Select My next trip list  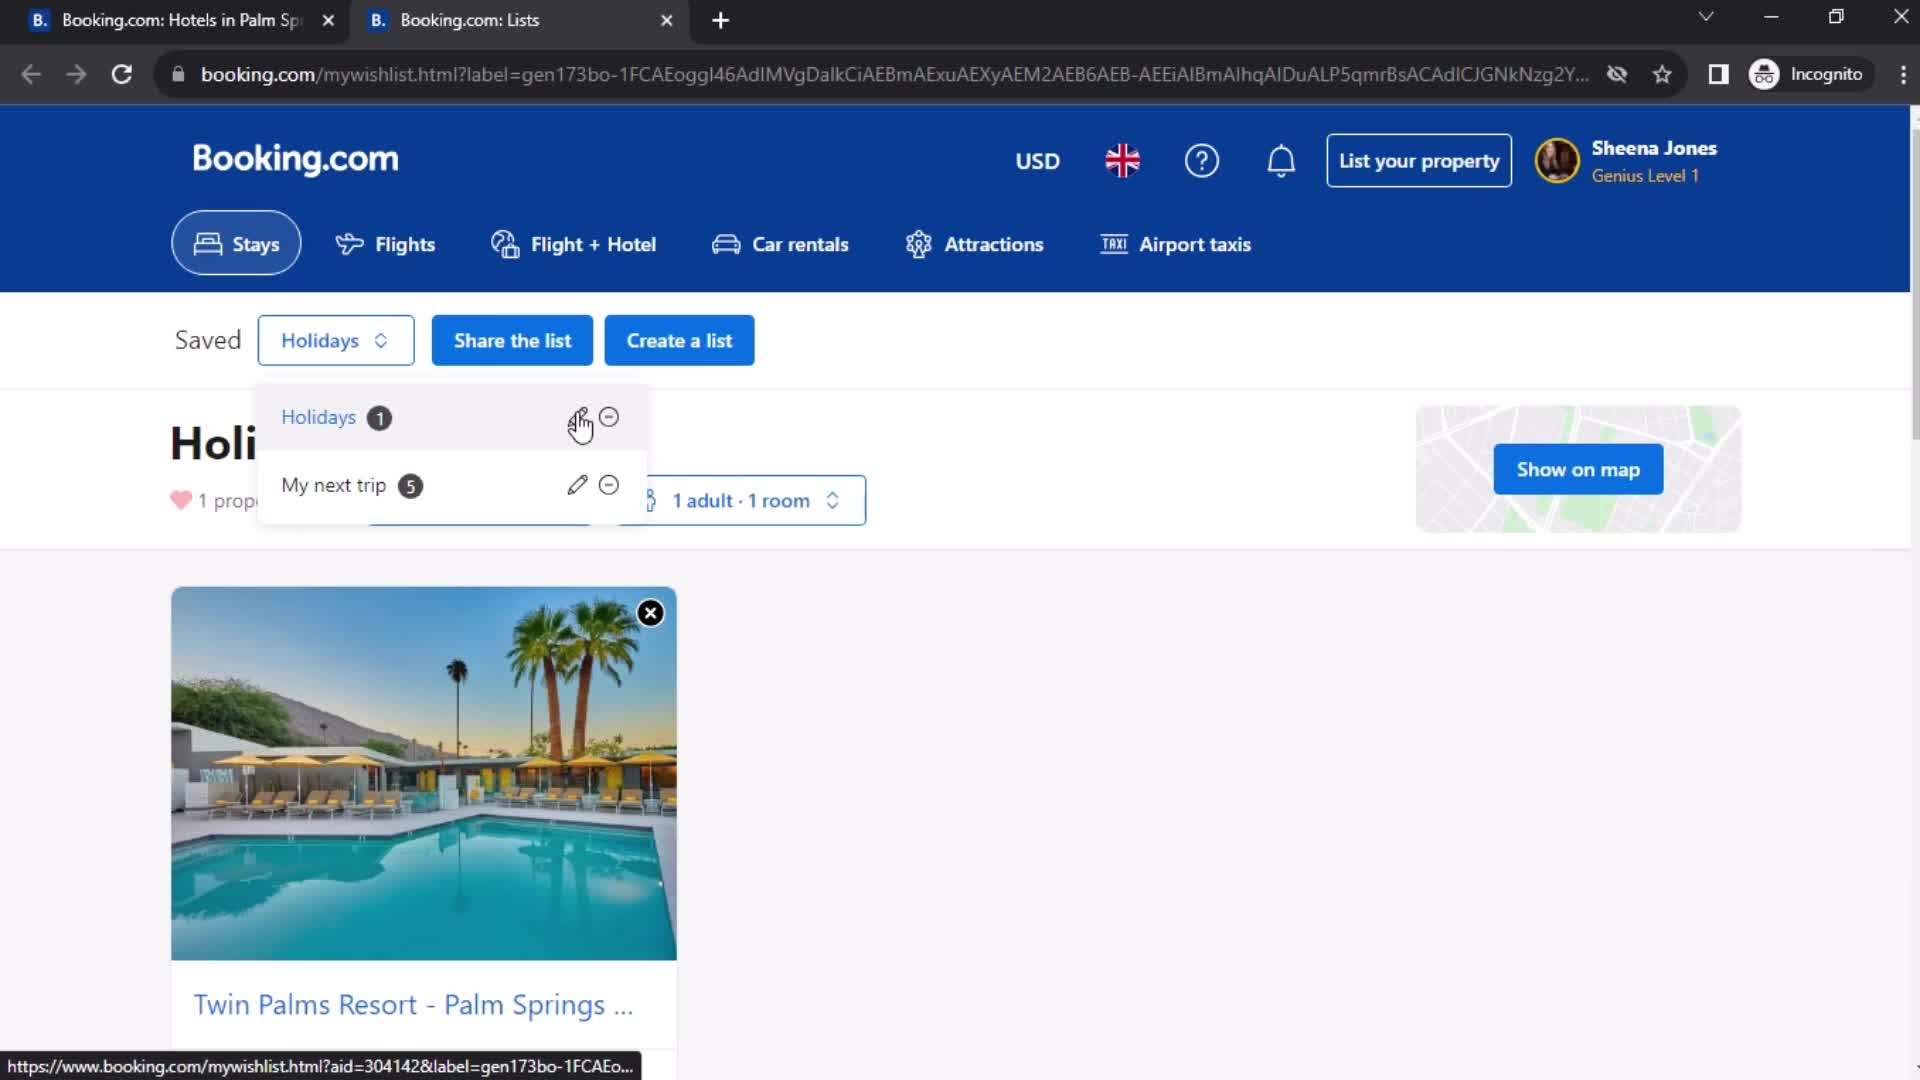tap(334, 484)
